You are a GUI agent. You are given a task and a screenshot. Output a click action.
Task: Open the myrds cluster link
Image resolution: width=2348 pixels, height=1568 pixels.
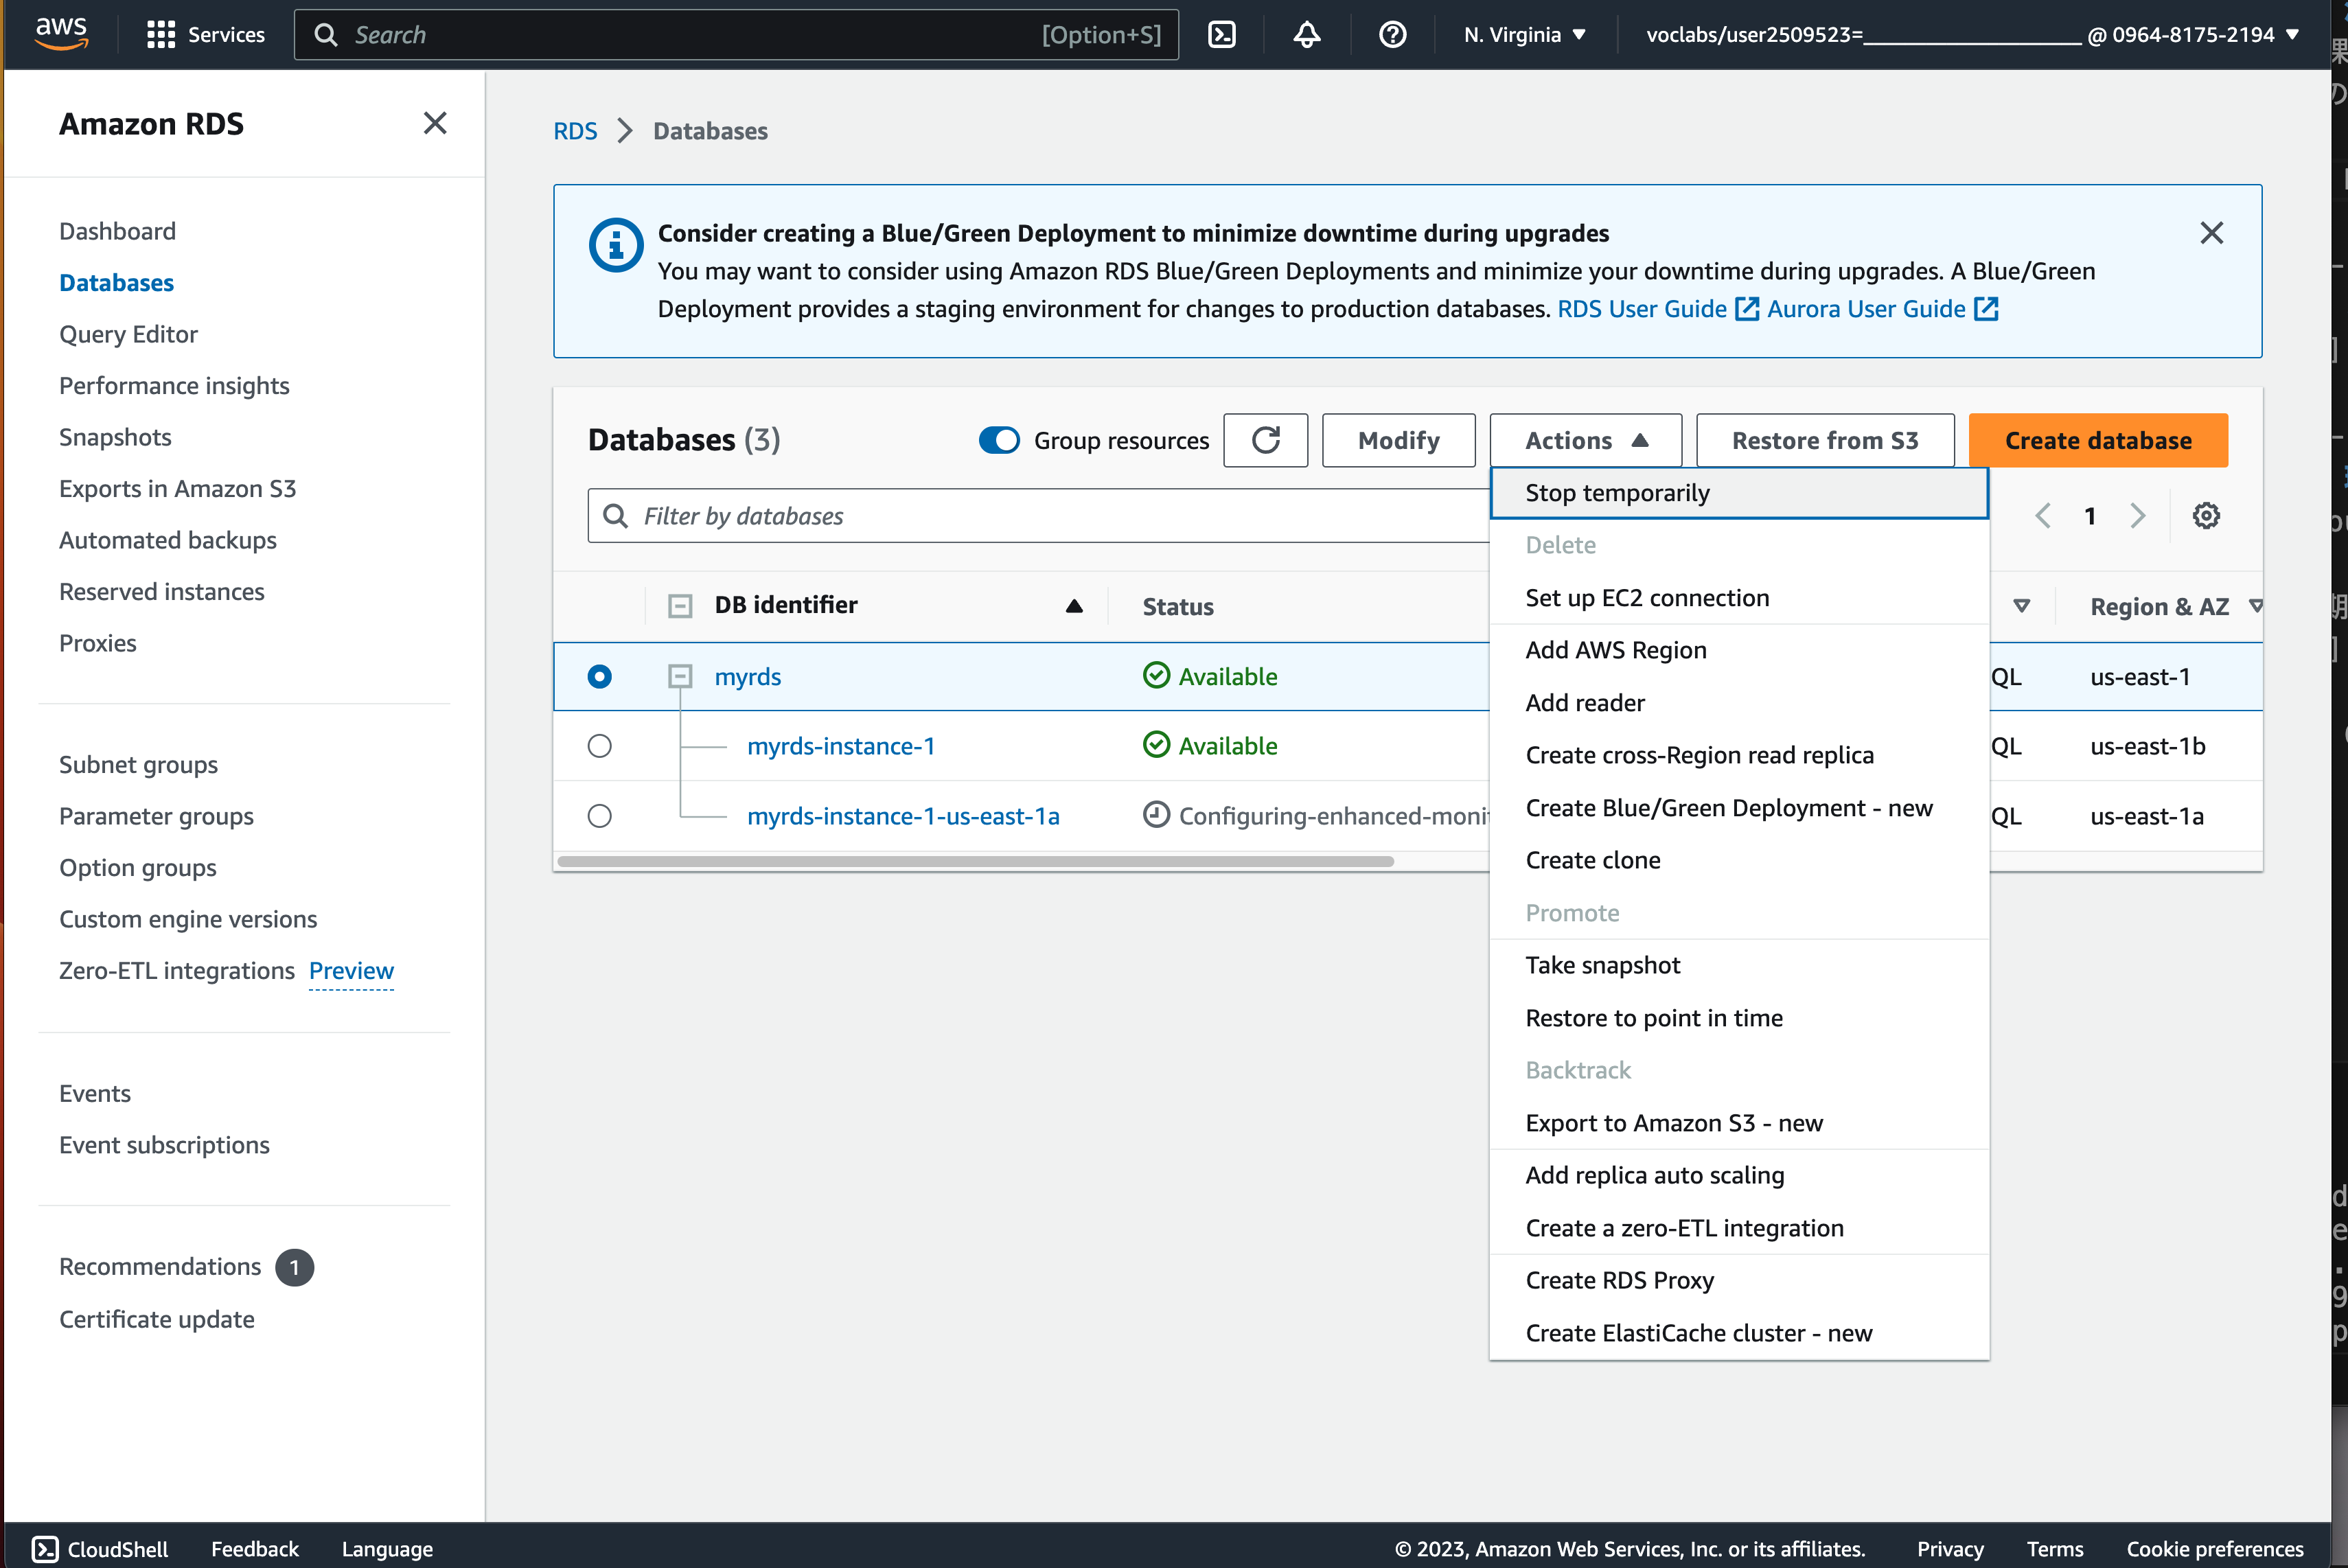tap(748, 676)
